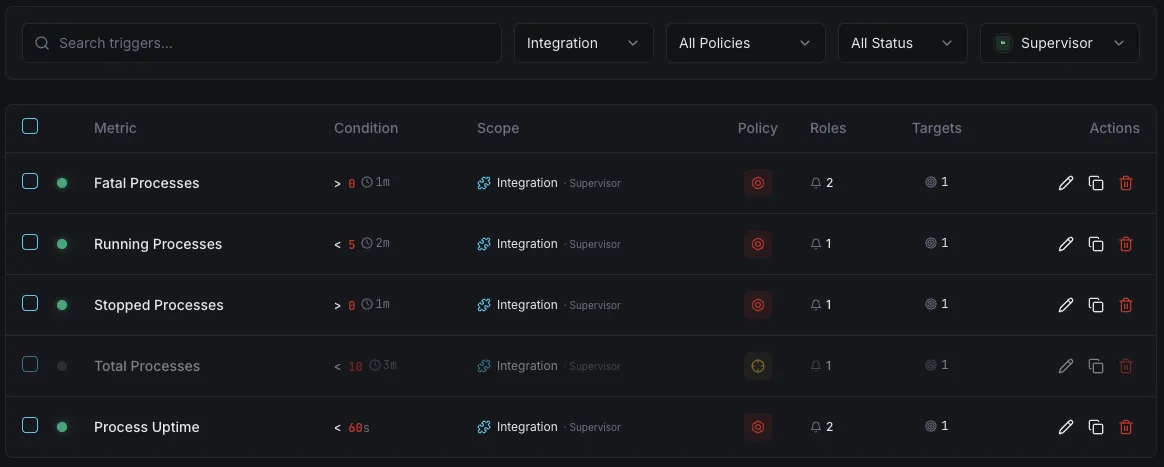The image size is (1164, 467).
Task: Duplicate the Total Processes trigger
Action: tap(1096, 365)
